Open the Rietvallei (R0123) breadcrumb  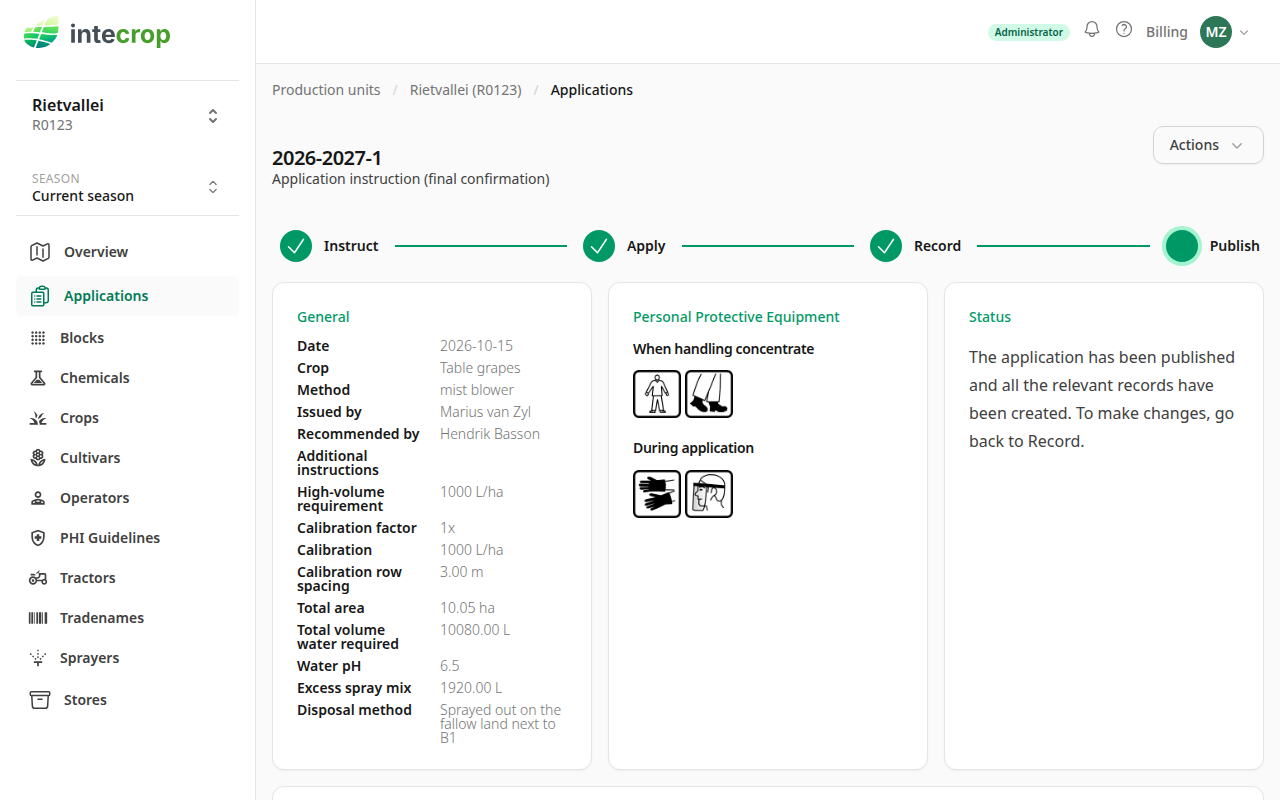click(x=466, y=90)
